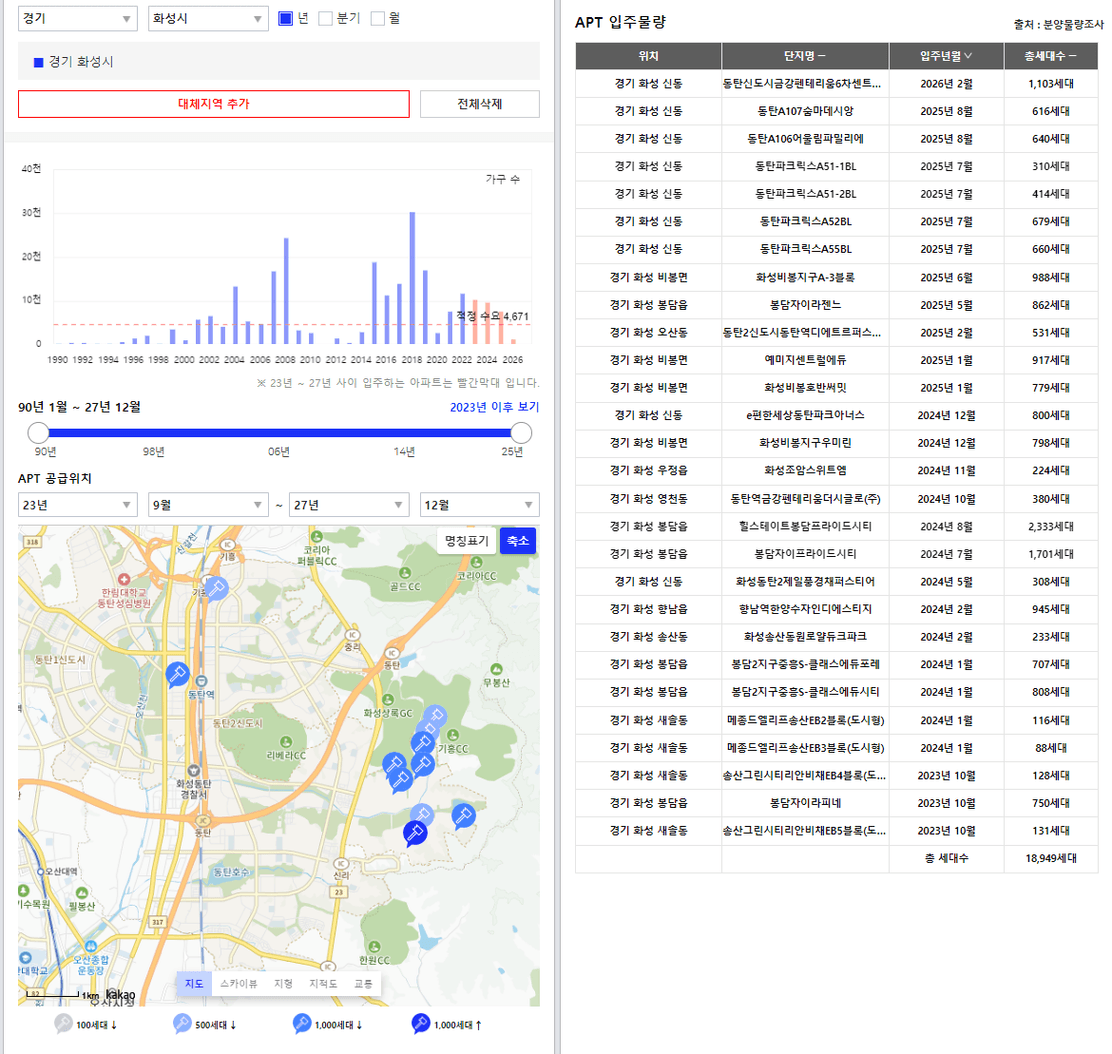Select row 예미지센트럴에듀
This screenshot has height=1054, width=1112.
(836, 360)
